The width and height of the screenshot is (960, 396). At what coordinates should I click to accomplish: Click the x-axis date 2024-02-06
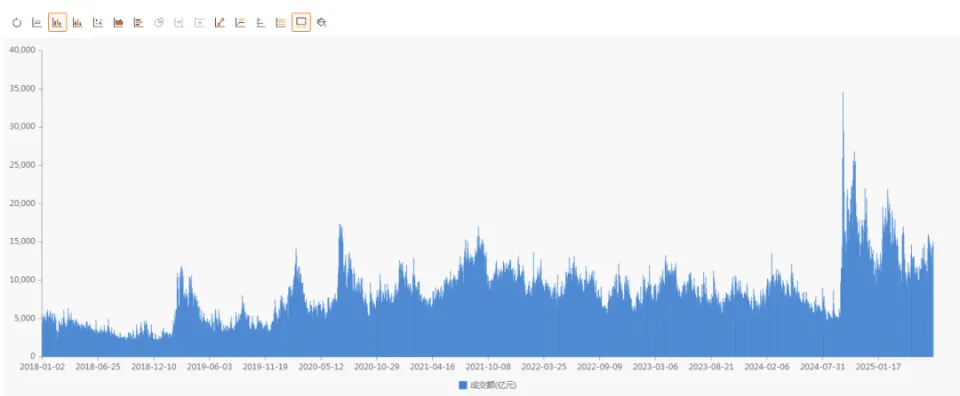coord(767,367)
